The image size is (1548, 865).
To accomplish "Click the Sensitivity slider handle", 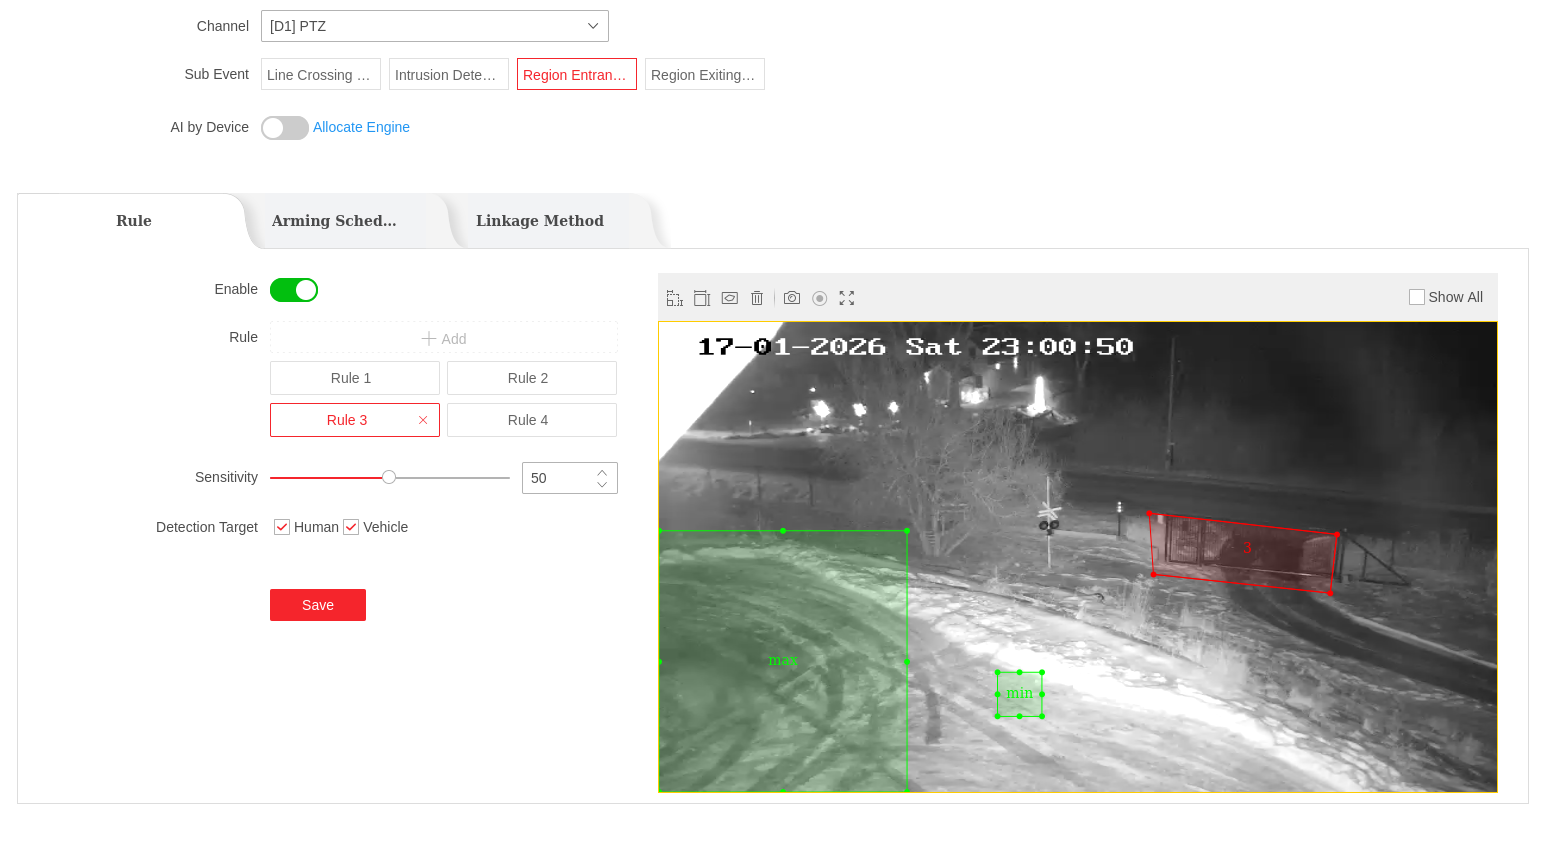I will (x=389, y=477).
